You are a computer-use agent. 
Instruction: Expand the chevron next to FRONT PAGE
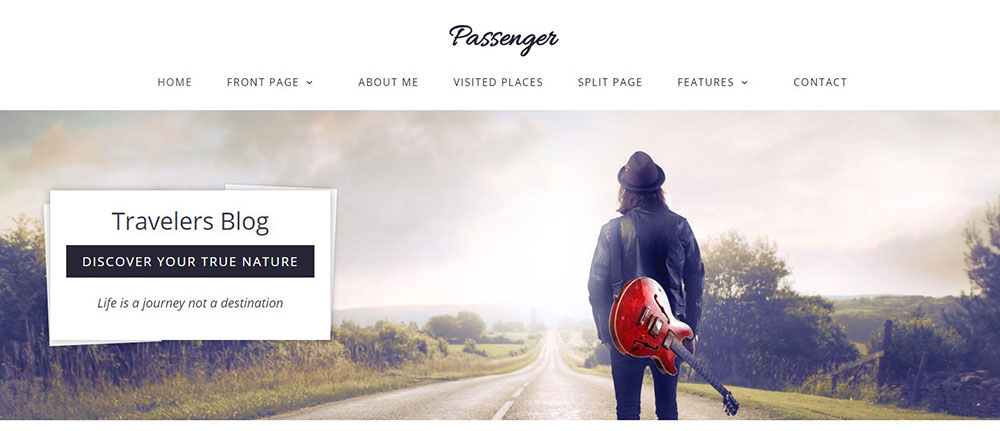(309, 82)
